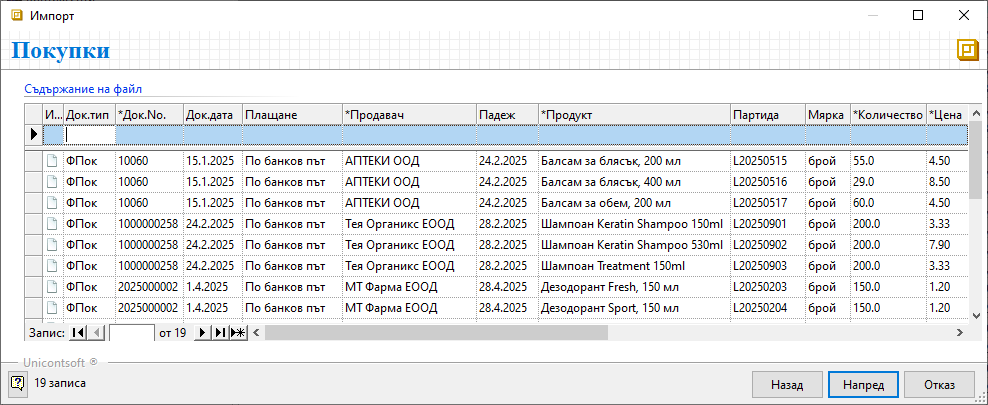Cancel import with the Отказ button

pos(939,384)
